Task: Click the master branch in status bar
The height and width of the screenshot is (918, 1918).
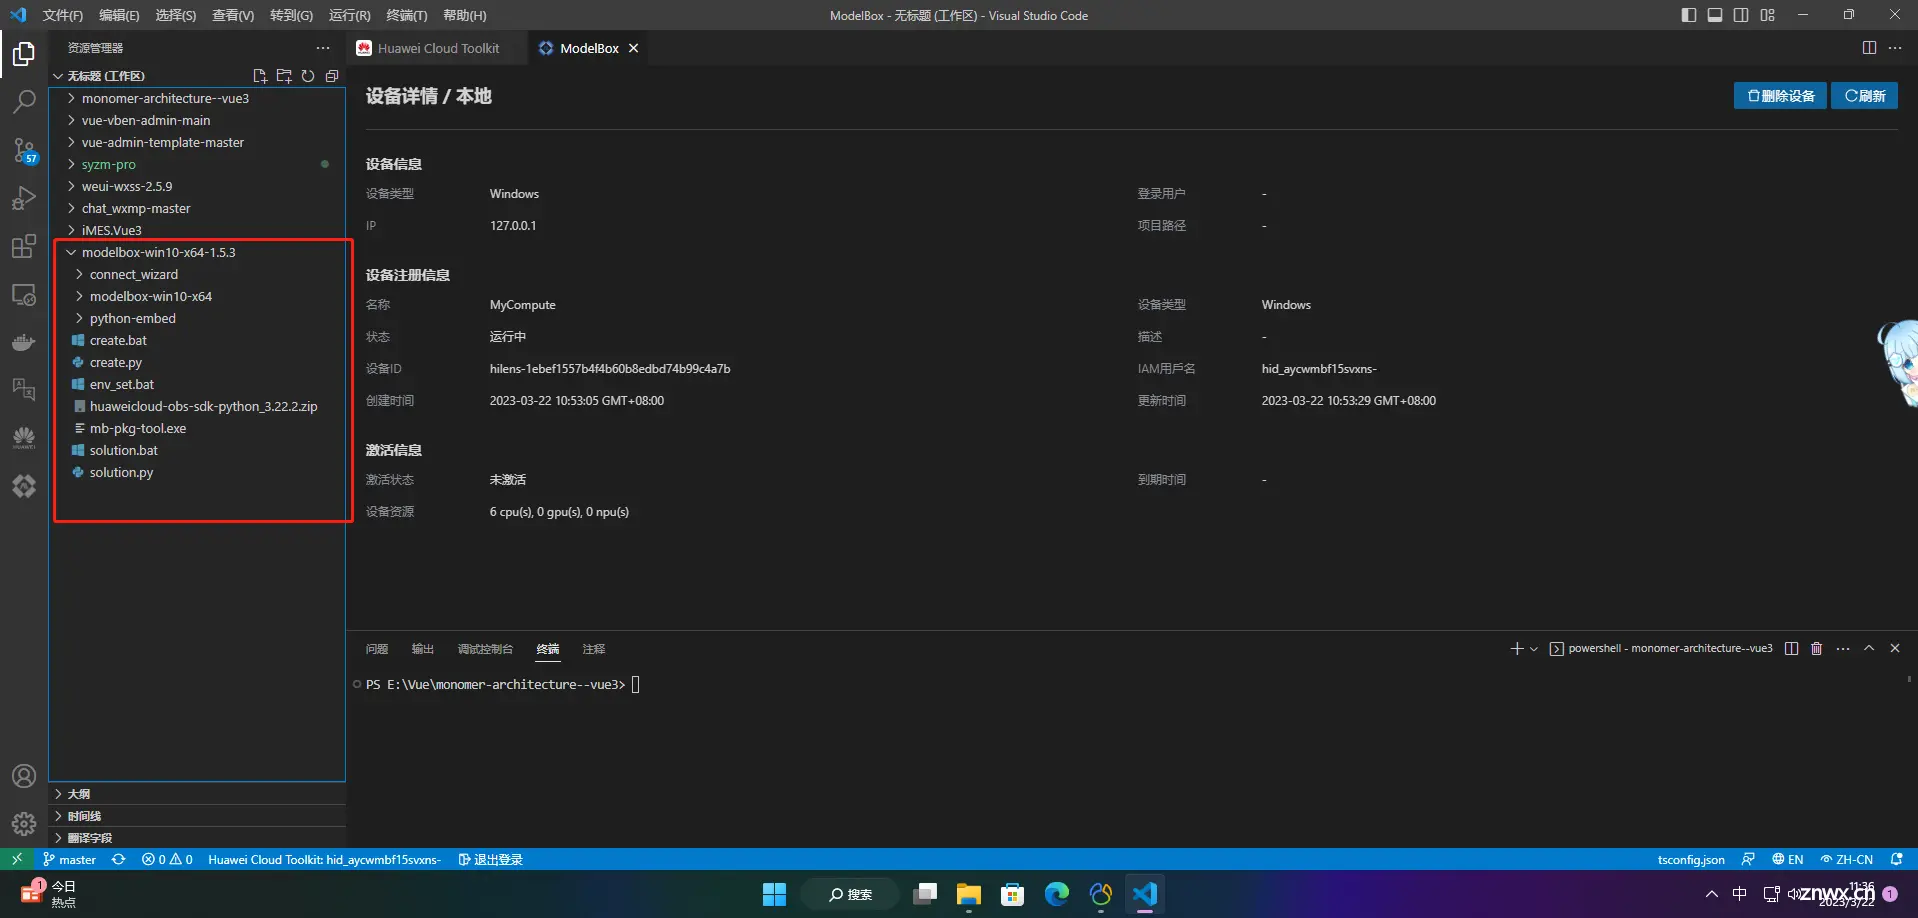Action: point(69,859)
